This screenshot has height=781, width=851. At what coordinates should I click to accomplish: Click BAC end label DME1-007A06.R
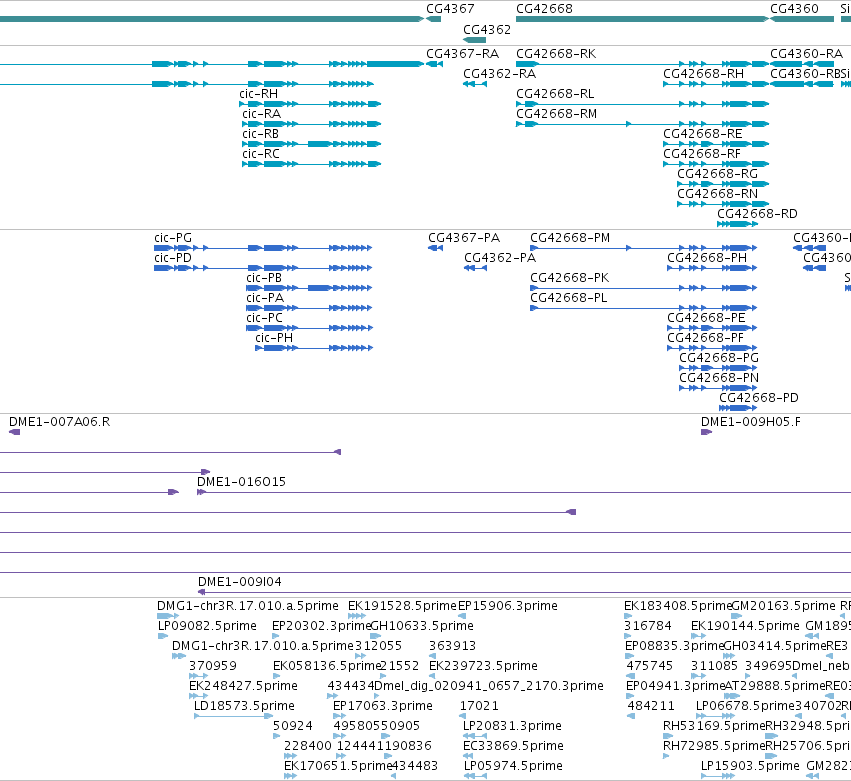pyautogui.click(x=60, y=422)
